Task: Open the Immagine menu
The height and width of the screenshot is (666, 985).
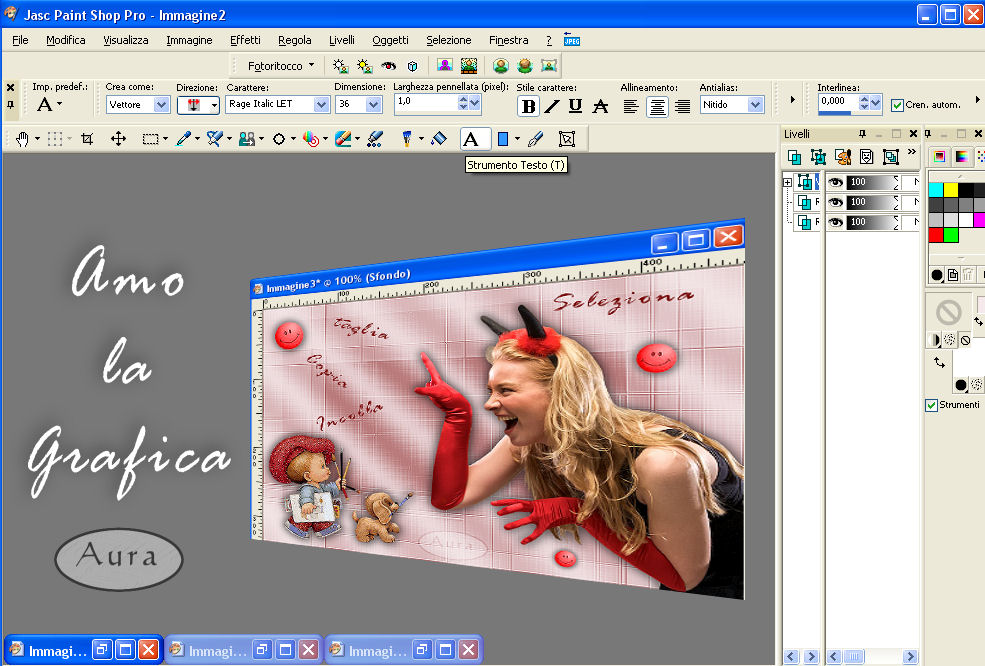Action: 189,40
